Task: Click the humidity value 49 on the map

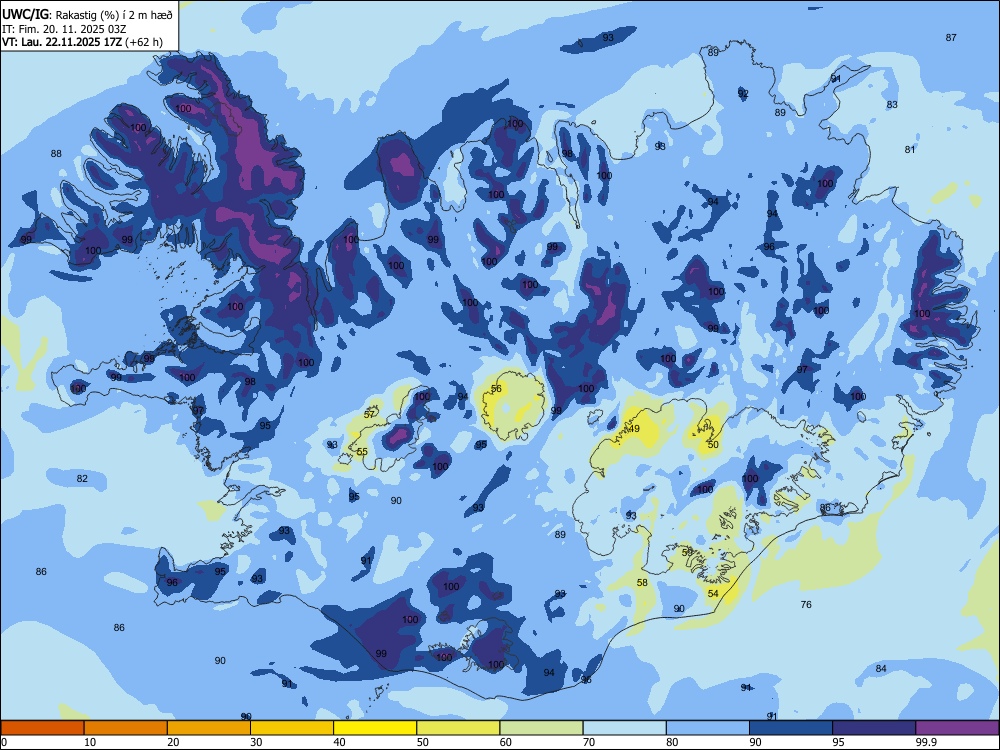Action: pyautogui.click(x=634, y=429)
